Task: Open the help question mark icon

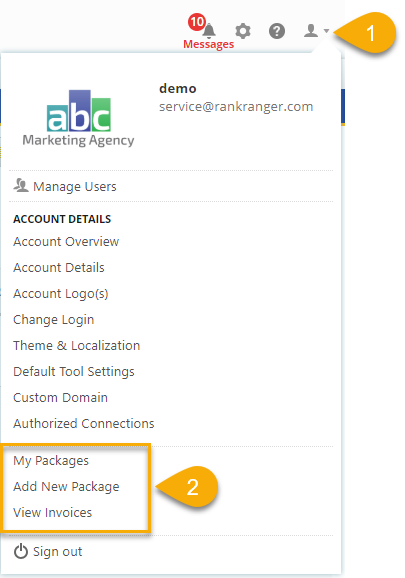Action: 277,31
